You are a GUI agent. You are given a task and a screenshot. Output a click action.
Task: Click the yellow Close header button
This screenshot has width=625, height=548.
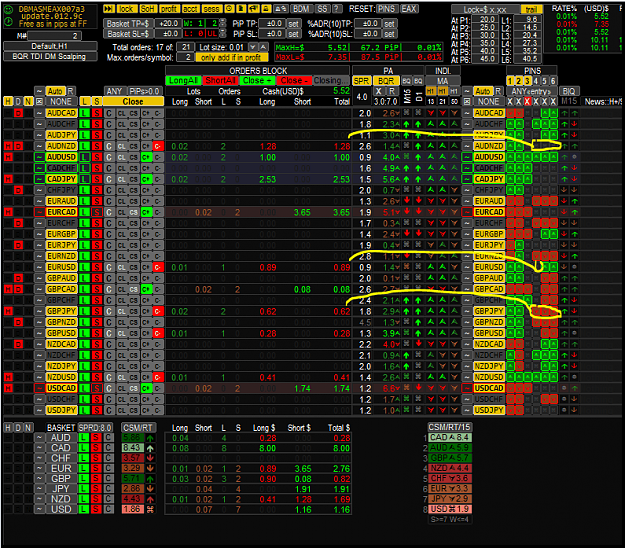133,102
